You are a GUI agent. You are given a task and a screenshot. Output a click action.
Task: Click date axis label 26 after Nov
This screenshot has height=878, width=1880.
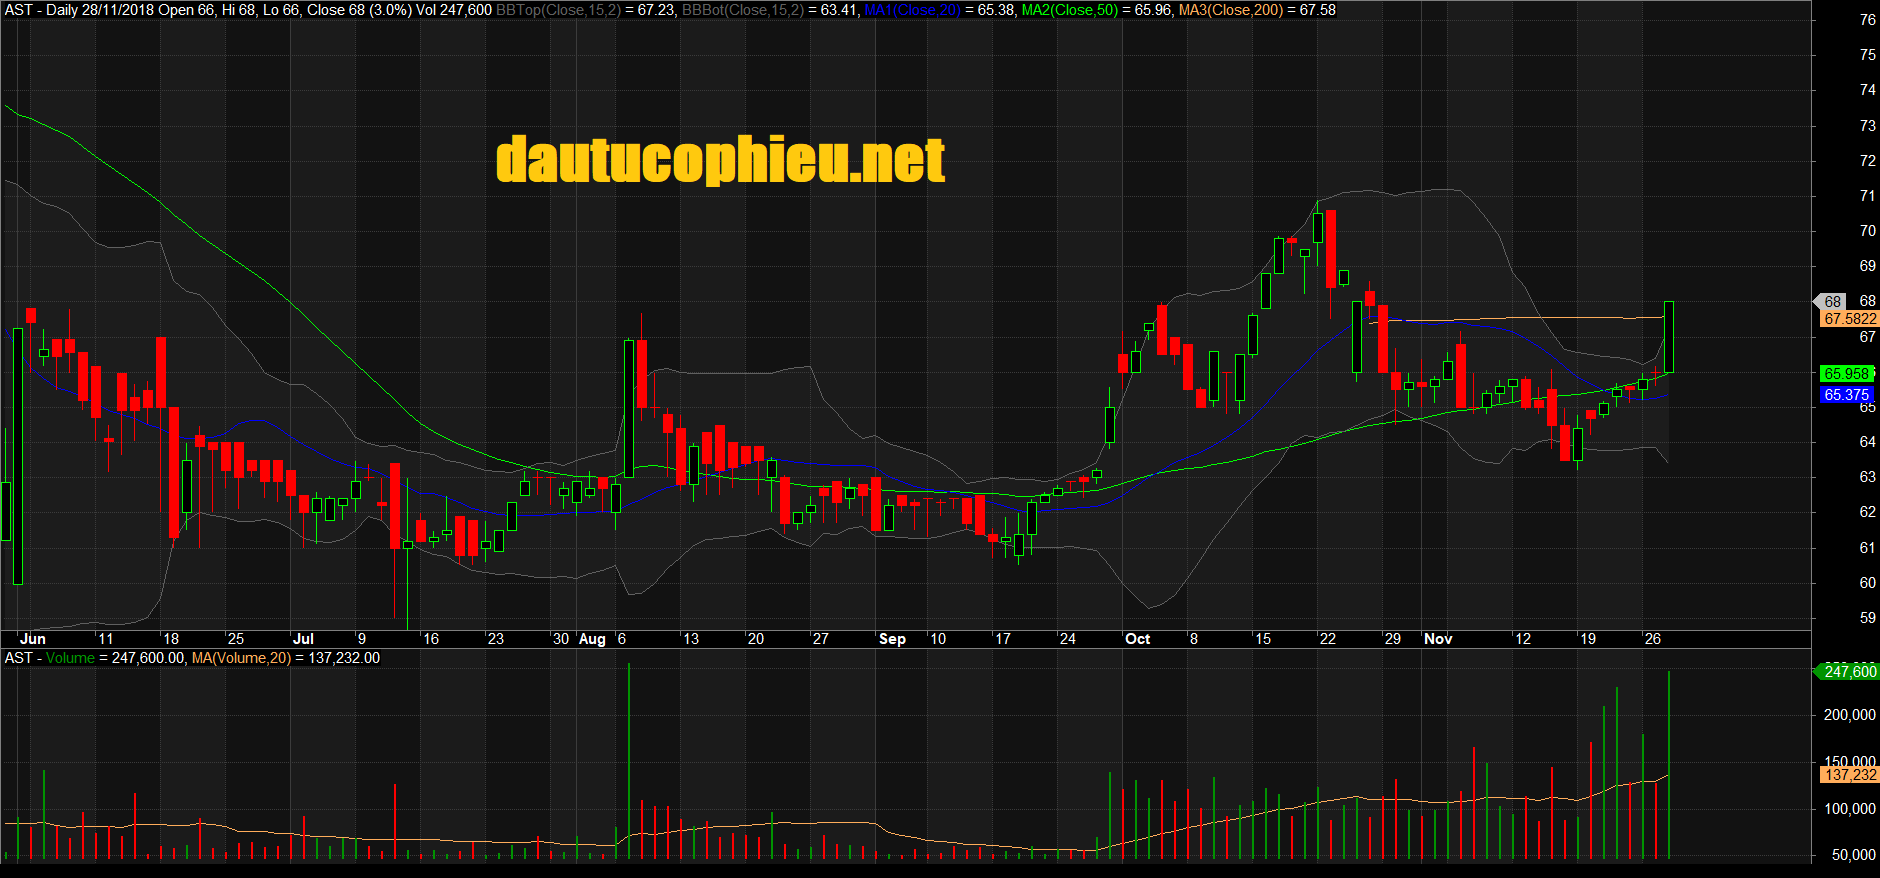[1653, 639]
